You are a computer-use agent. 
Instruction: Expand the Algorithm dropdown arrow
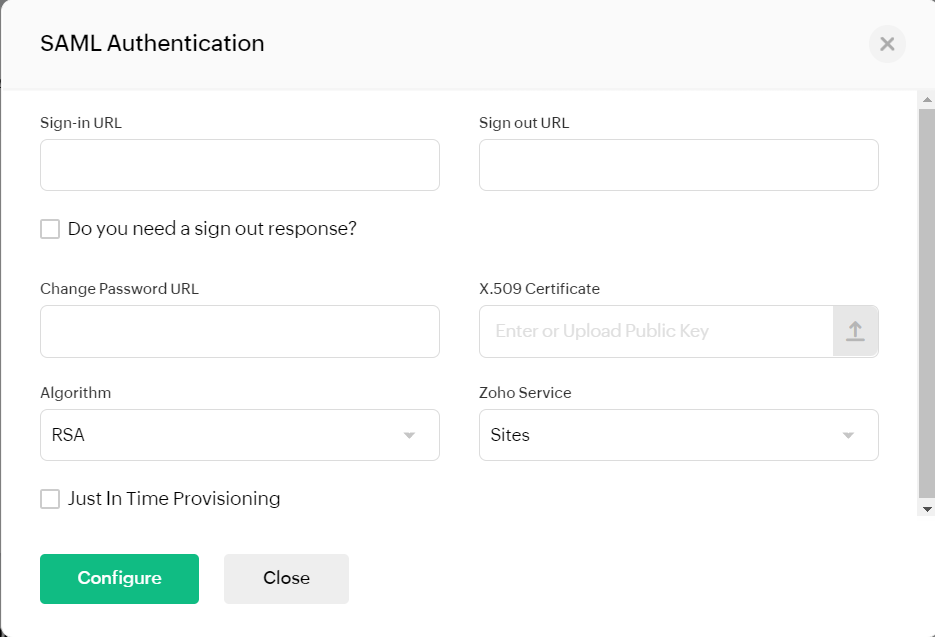pyautogui.click(x=409, y=435)
